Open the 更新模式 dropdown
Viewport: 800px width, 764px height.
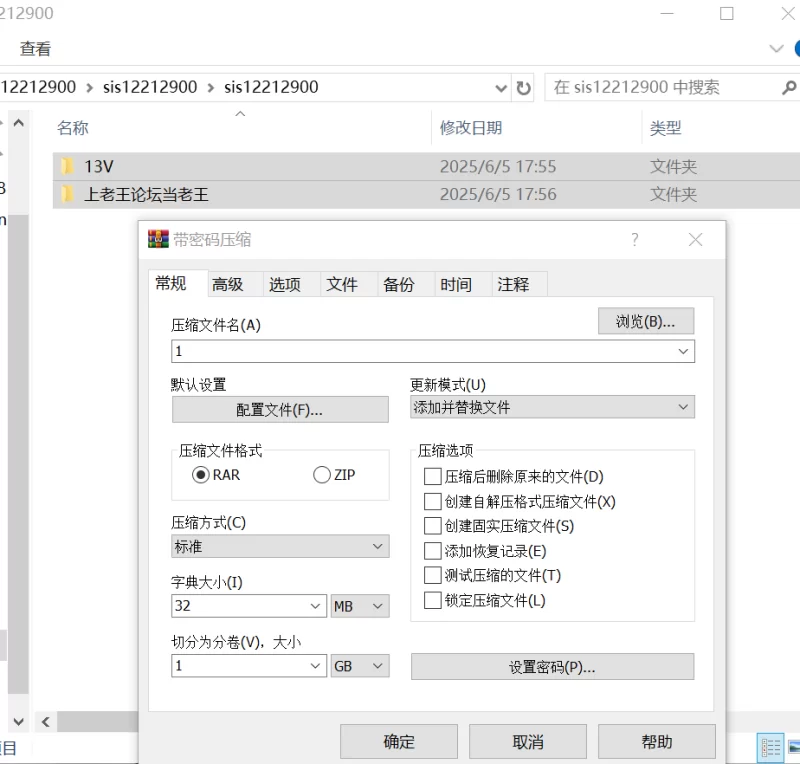pos(552,407)
